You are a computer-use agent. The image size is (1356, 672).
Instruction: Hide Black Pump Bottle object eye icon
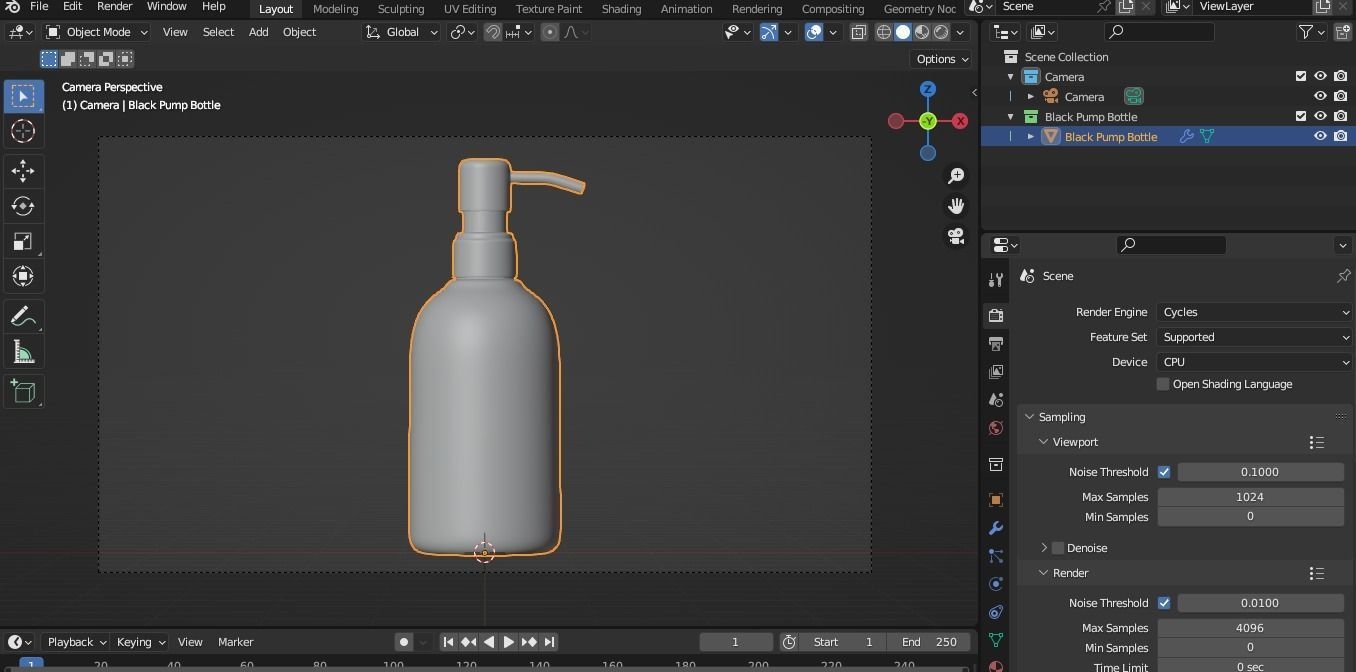[x=1320, y=136]
